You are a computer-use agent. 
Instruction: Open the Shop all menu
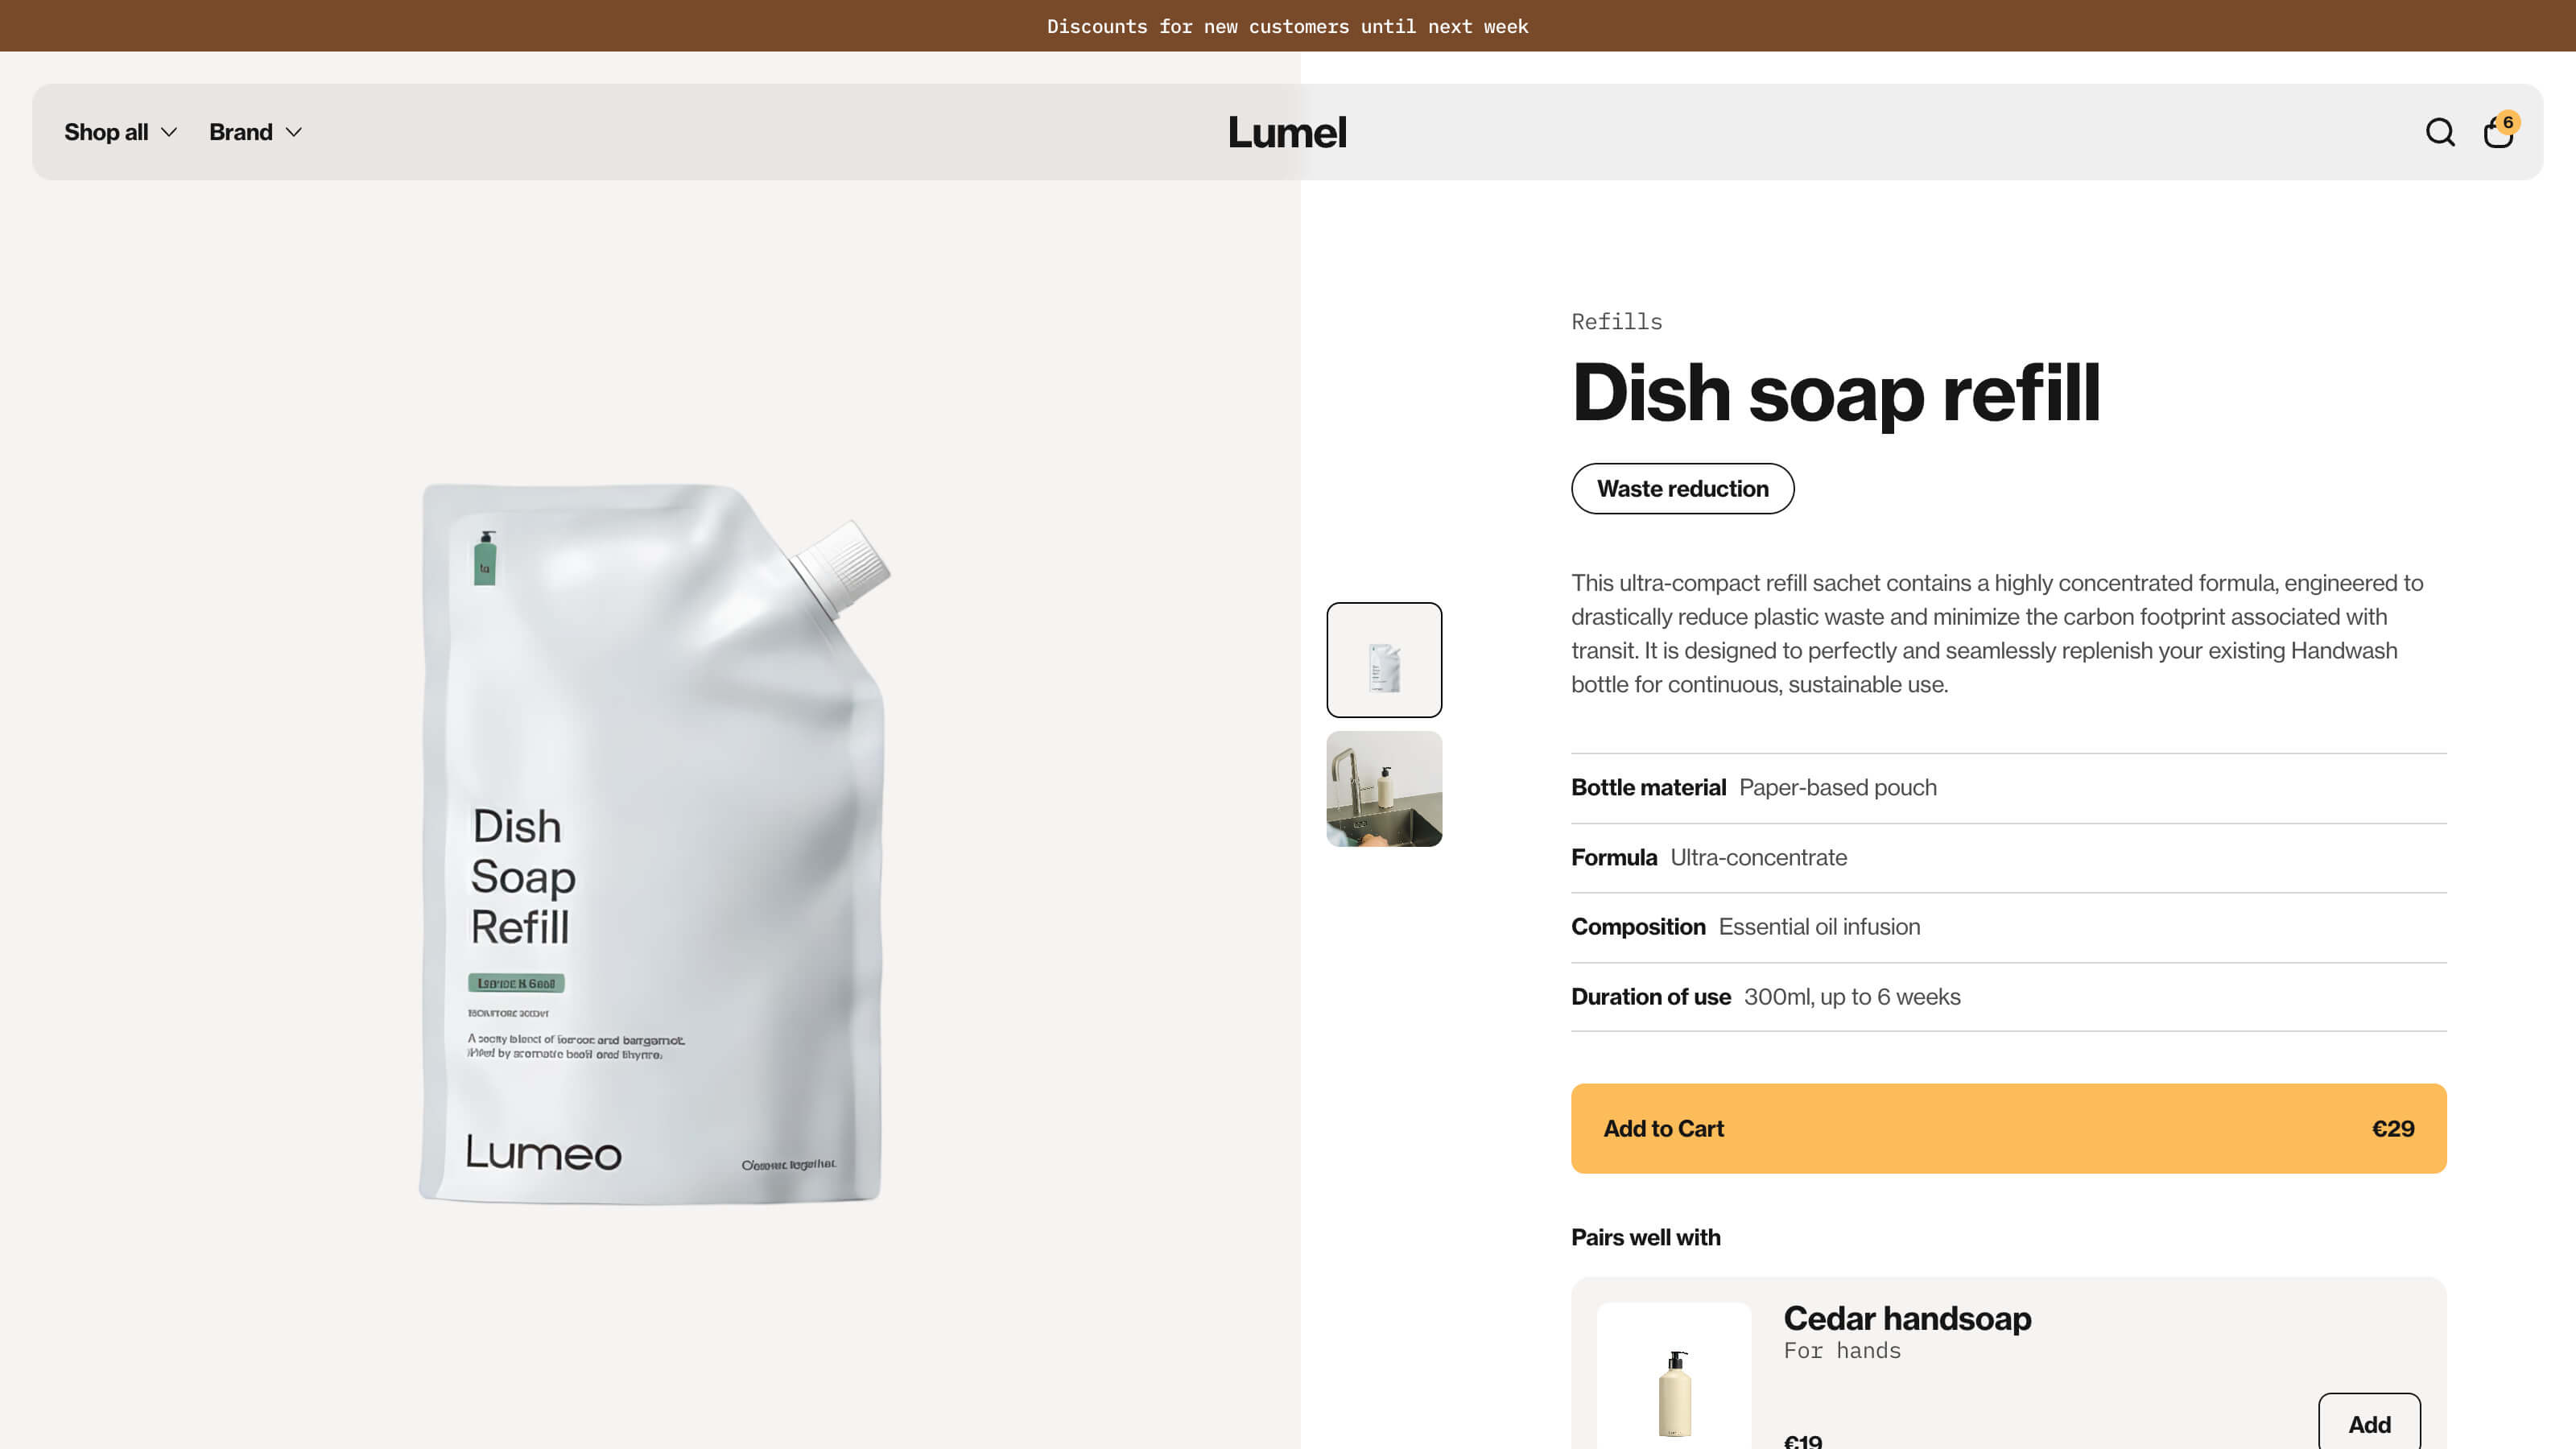pos(121,132)
